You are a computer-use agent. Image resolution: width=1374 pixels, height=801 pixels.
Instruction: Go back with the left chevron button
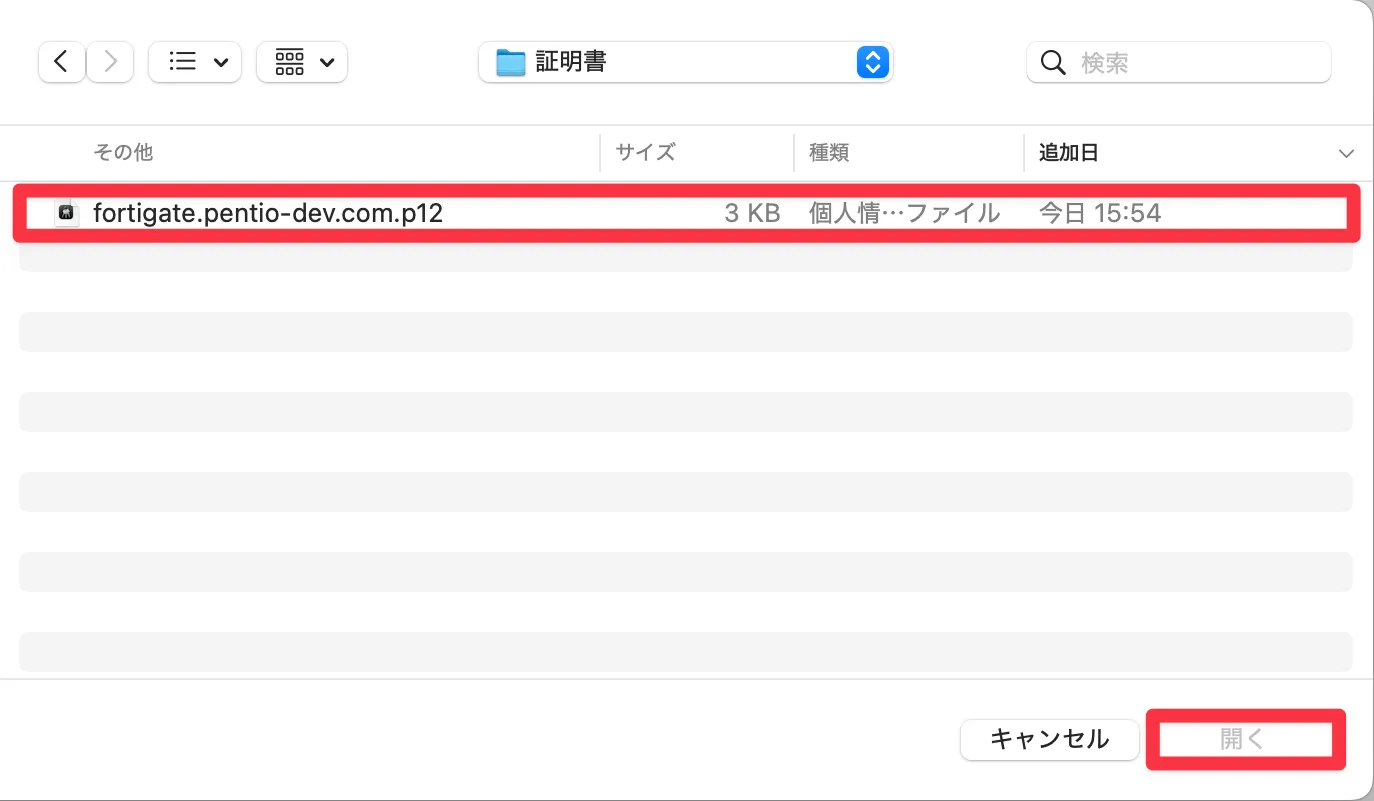pyautogui.click(x=61, y=62)
